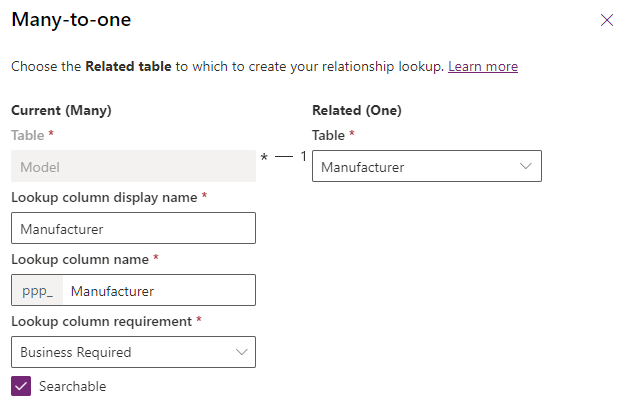Open the Business Required requirement dropdown

tap(120, 352)
